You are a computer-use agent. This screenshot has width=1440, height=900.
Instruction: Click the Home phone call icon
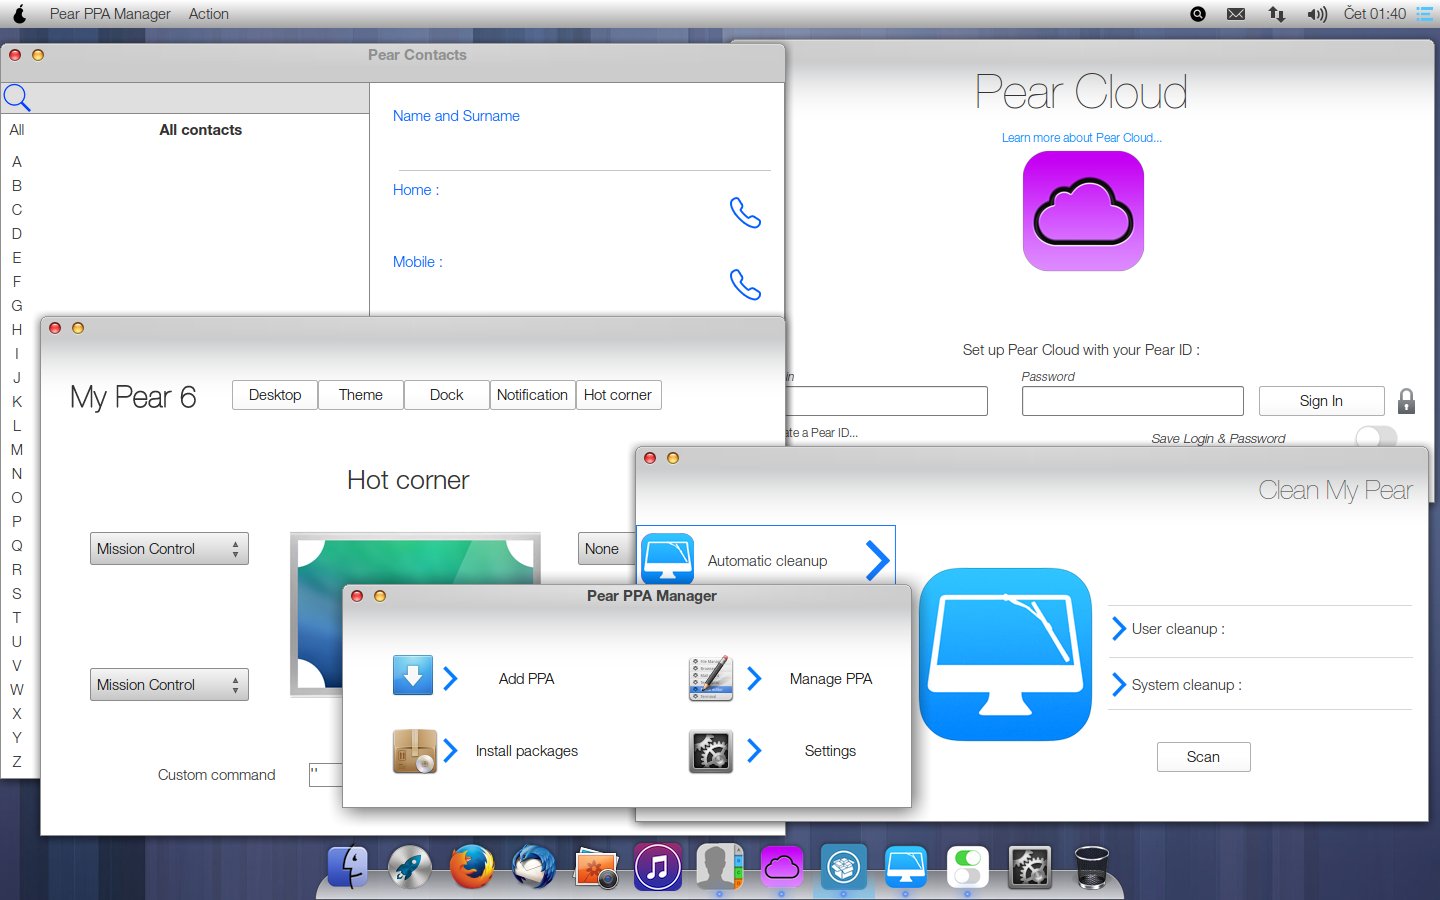pos(745,212)
